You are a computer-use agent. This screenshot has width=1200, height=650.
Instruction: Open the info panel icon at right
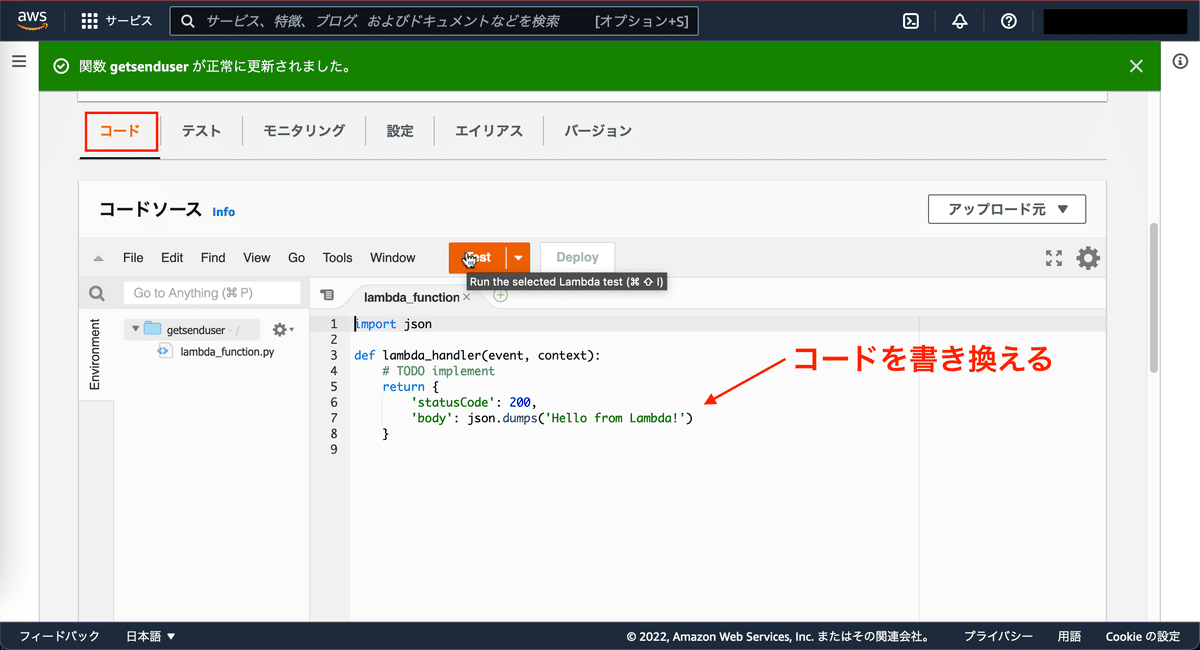coord(1180,62)
